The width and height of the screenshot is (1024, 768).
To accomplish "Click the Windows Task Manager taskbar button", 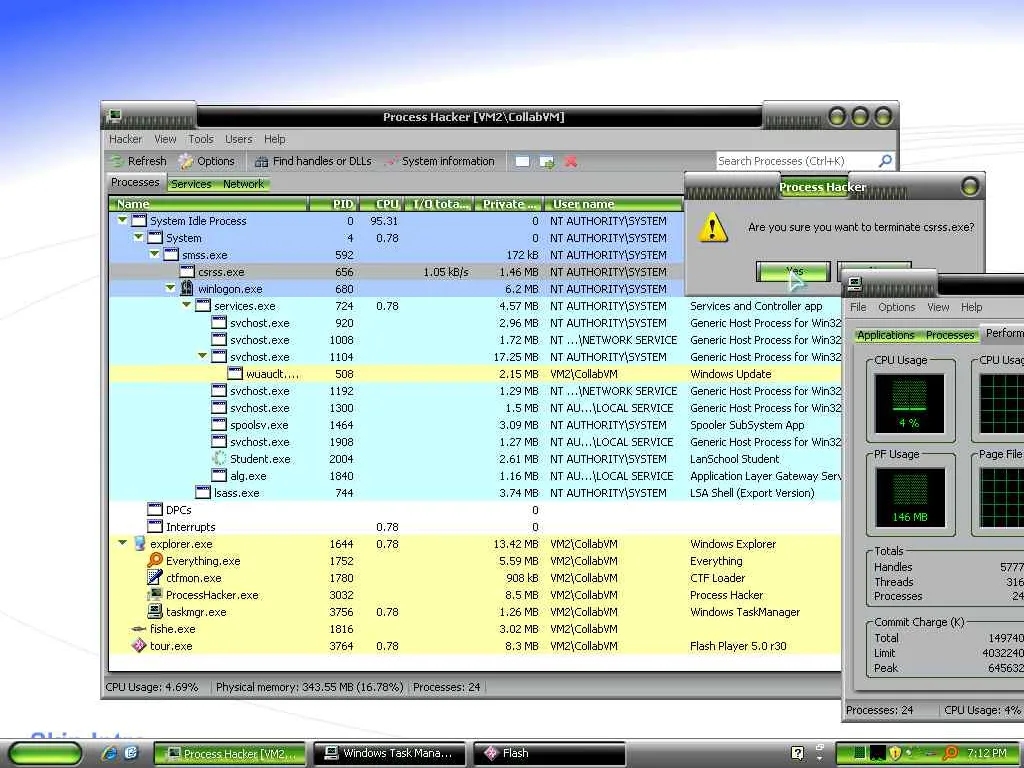I will pyautogui.click(x=389, y=754).
